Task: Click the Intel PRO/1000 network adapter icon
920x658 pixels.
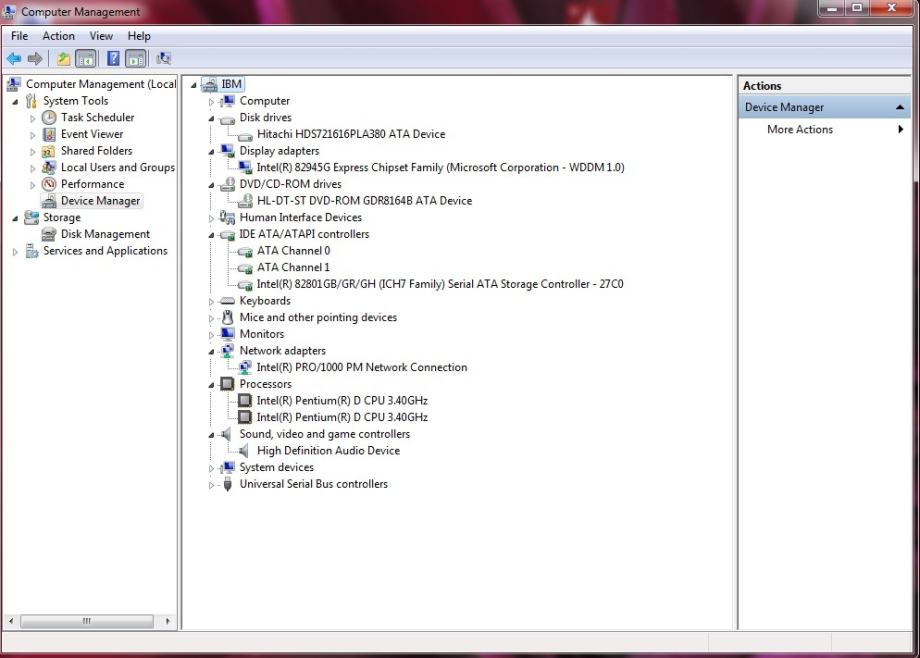Action: pos(245,367)
